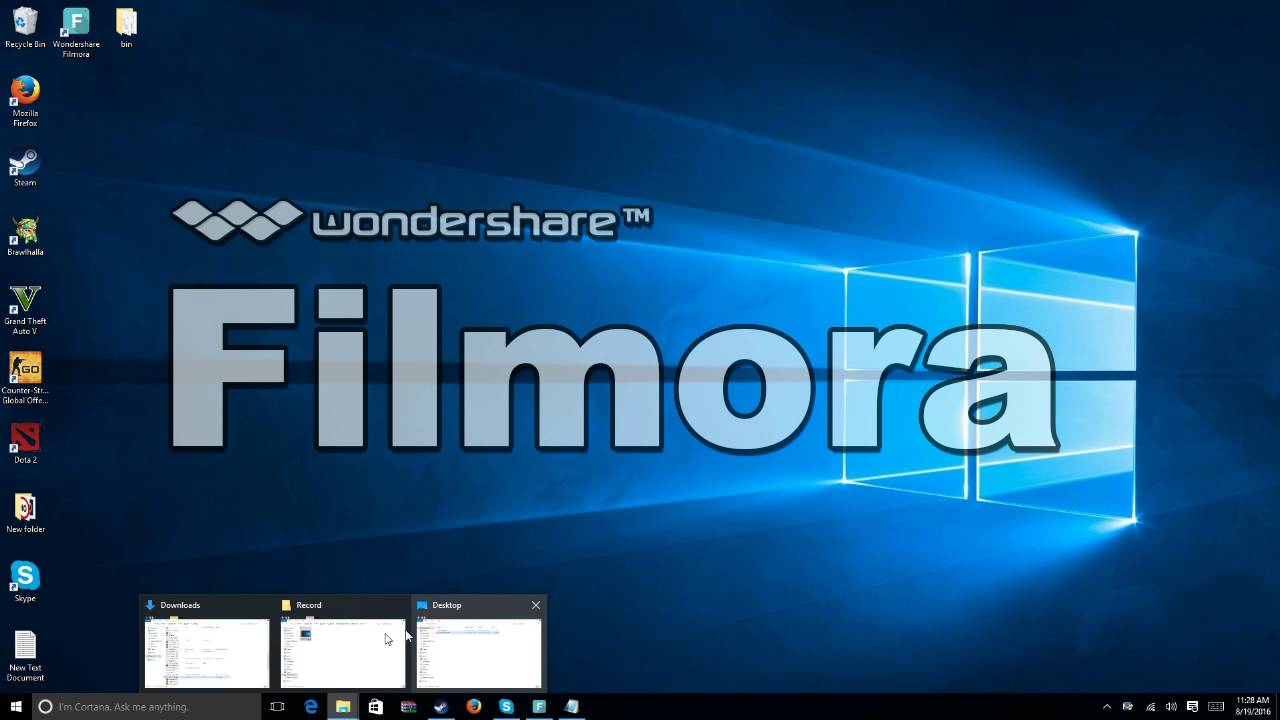Select the Skype desktop shortcut
This screenshot has height=720, width=1280.
point(25,582)
